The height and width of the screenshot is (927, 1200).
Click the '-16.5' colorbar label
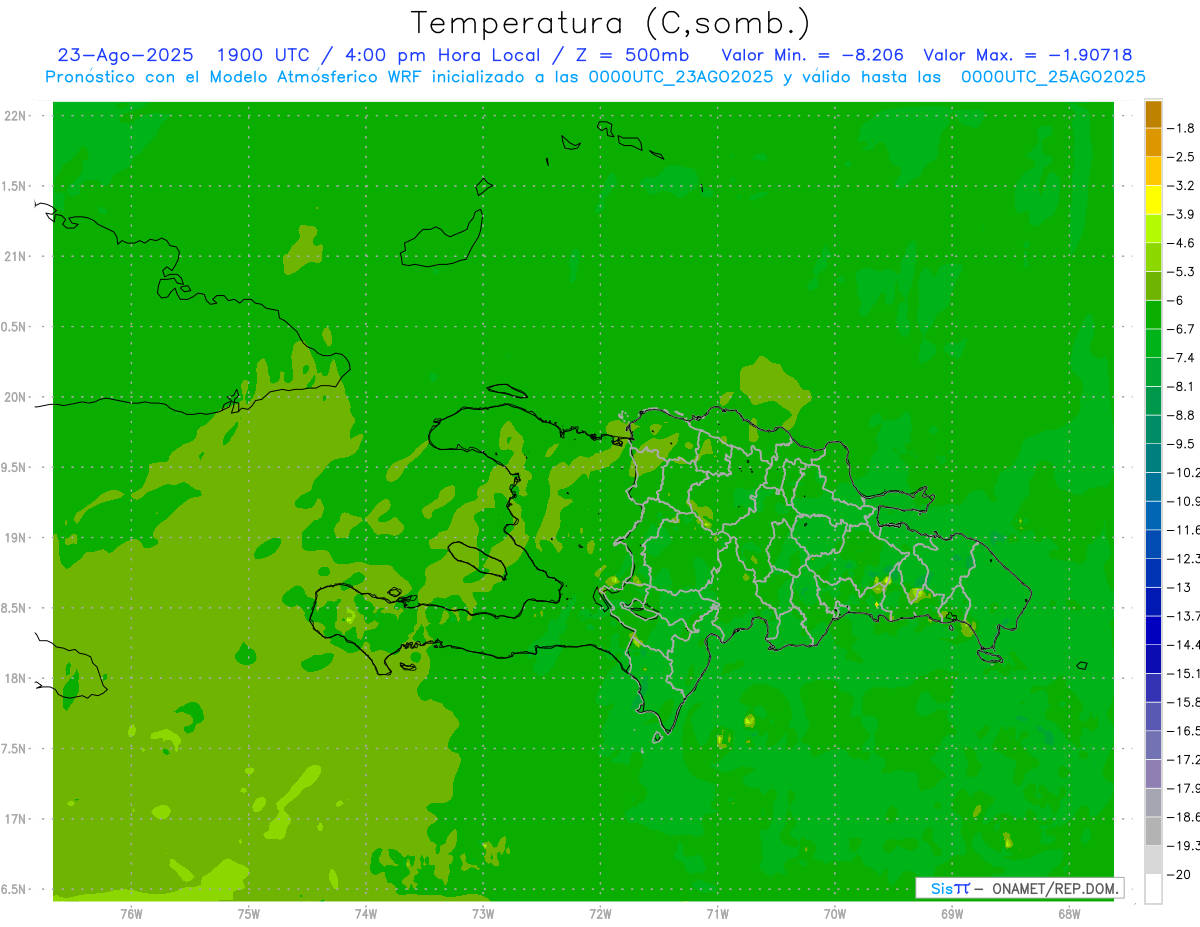tap(1185, 731)
